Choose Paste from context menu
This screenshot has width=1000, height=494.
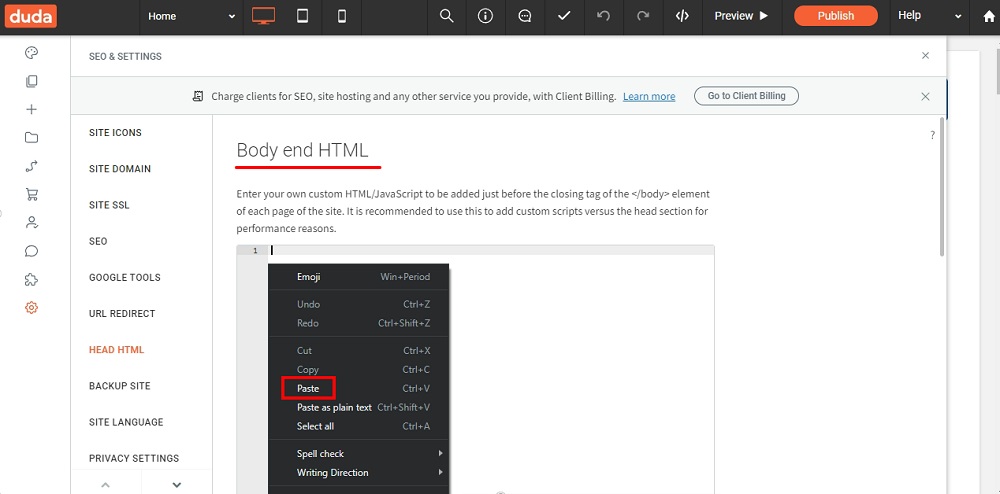(x=308, y=388)
